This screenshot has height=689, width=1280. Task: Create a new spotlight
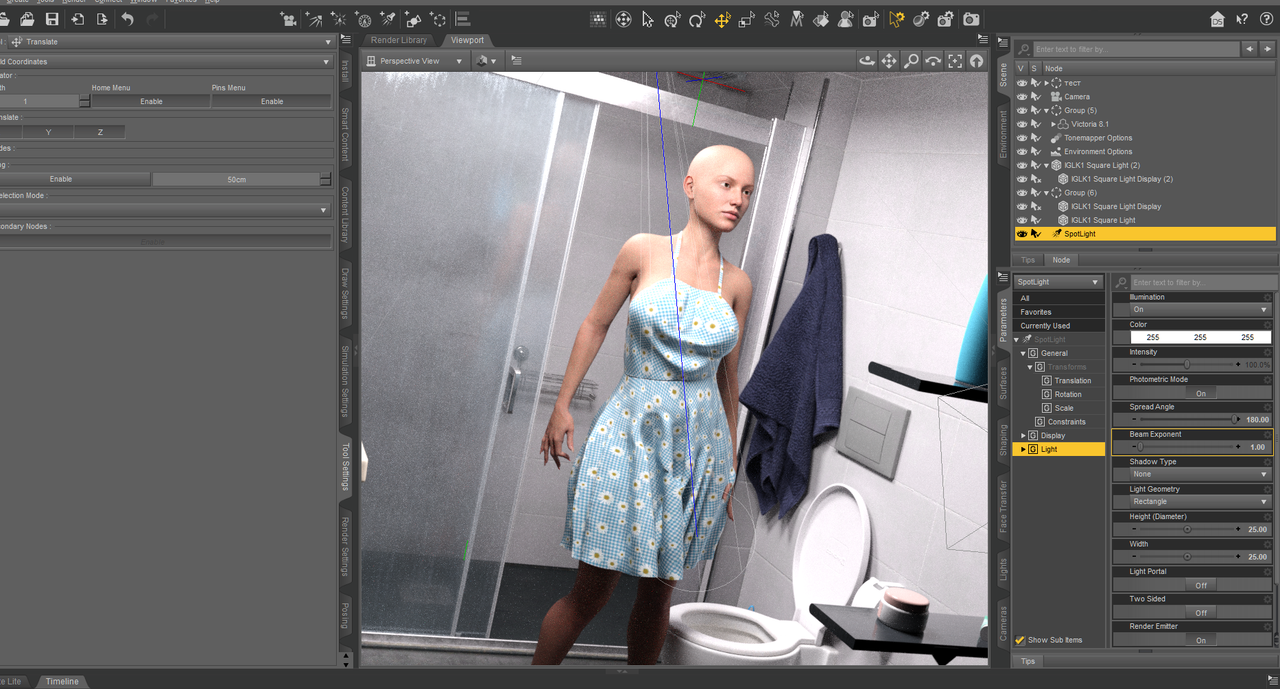(x=388, y=19)
